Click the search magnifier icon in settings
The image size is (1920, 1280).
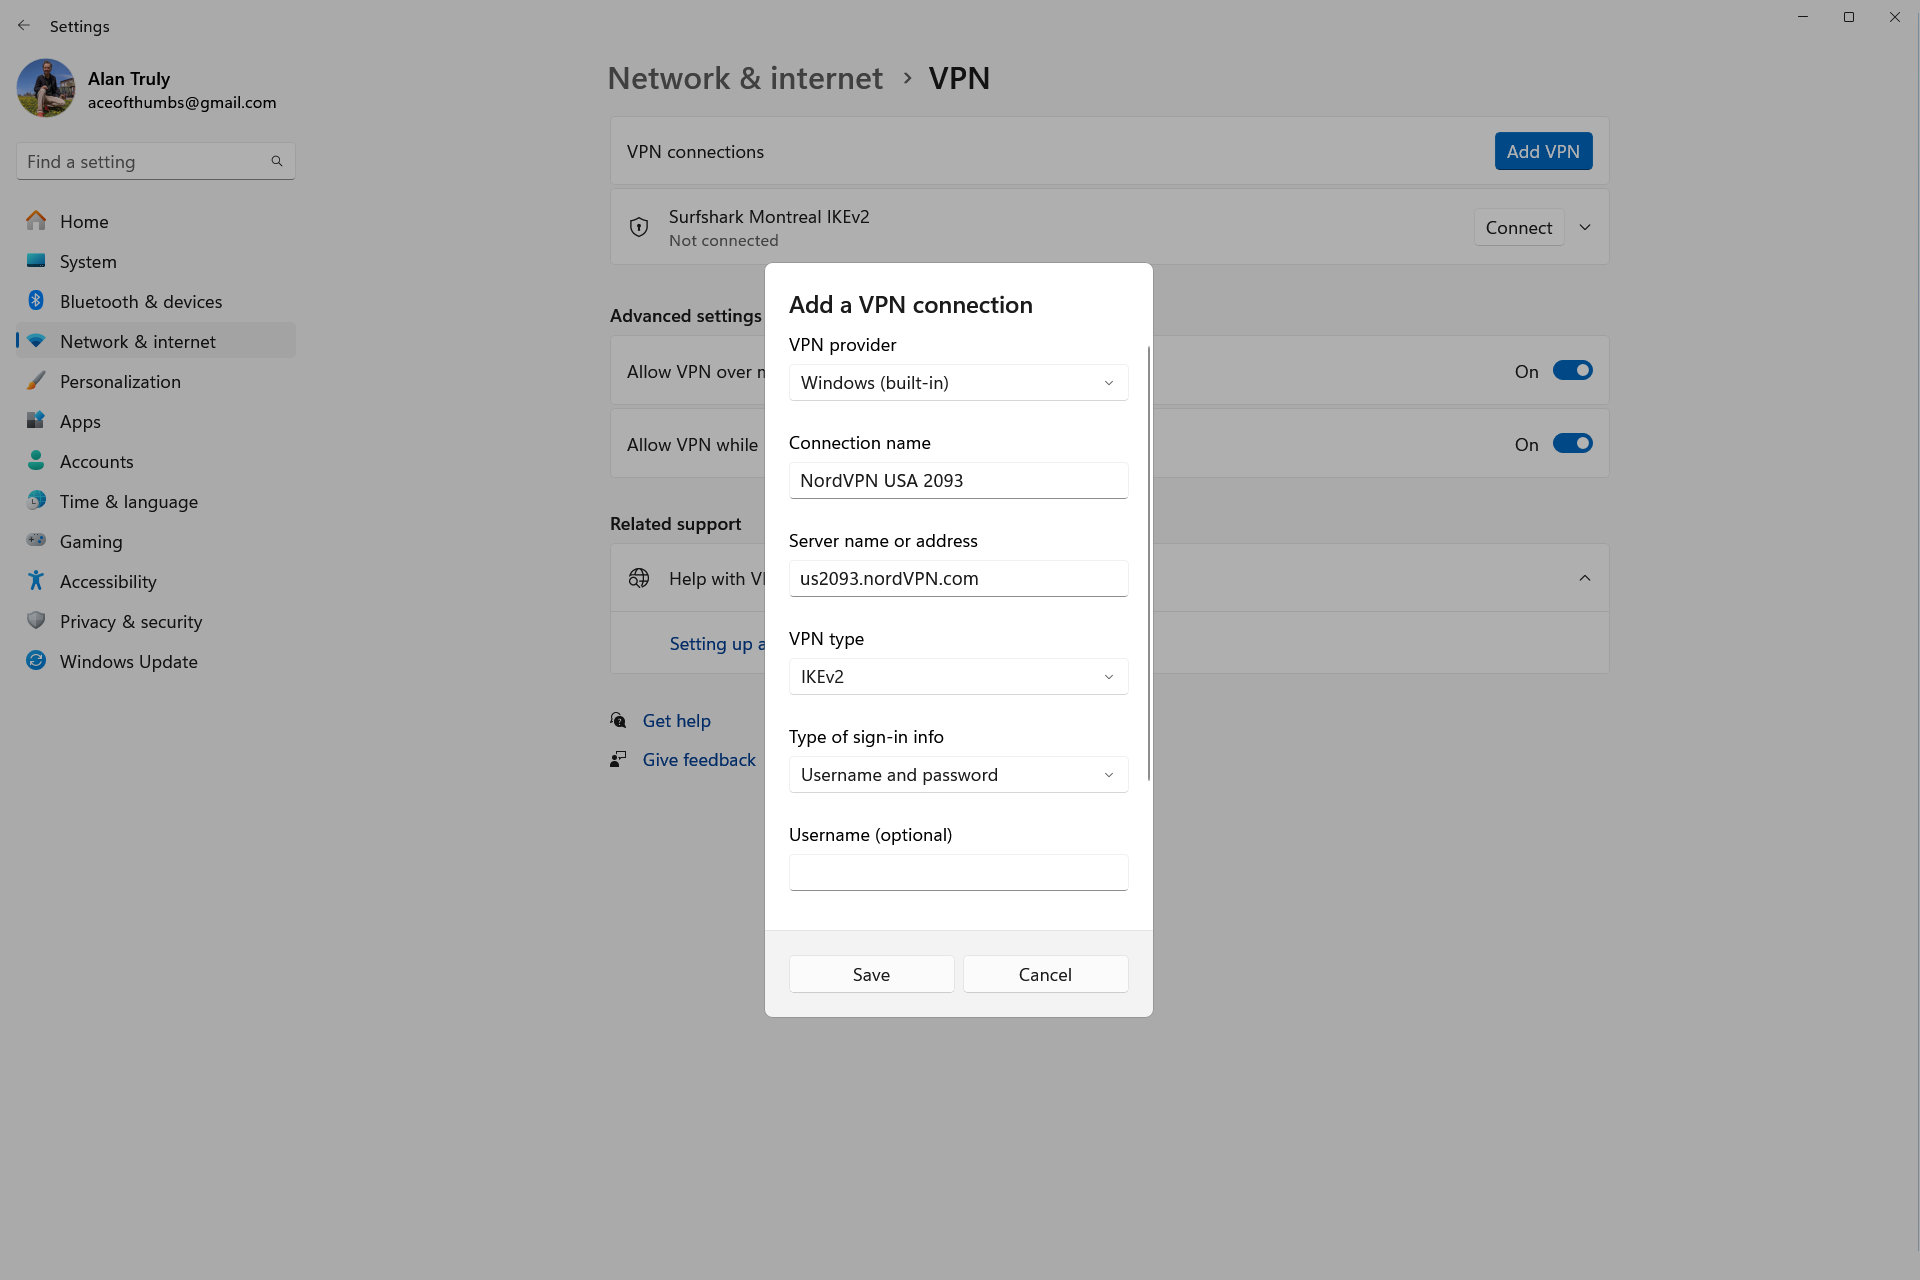point(279,160)
